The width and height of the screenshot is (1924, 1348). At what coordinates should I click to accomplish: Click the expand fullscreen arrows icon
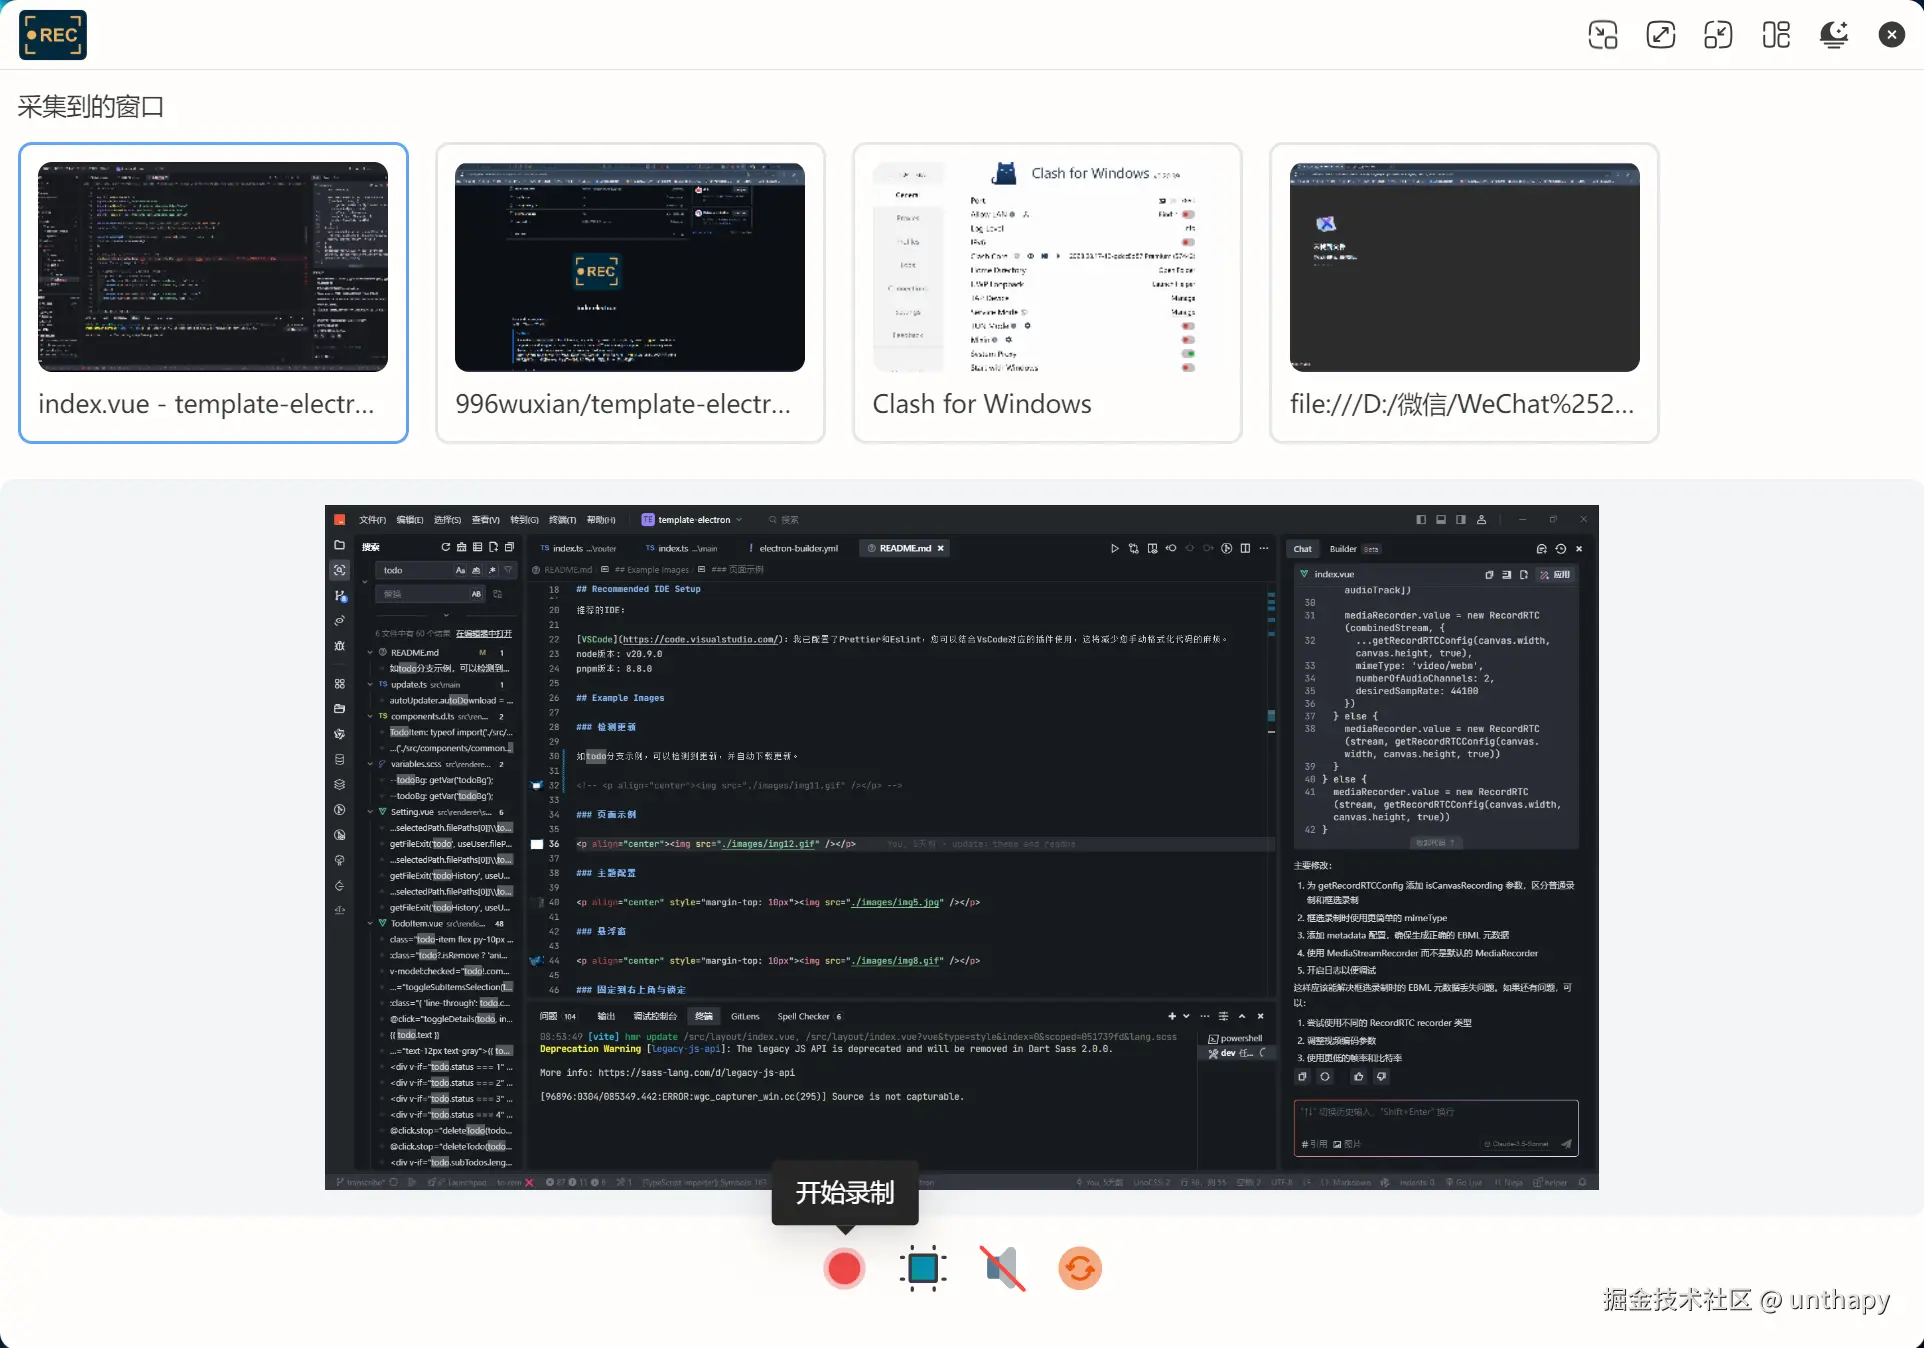[1661, 35]
